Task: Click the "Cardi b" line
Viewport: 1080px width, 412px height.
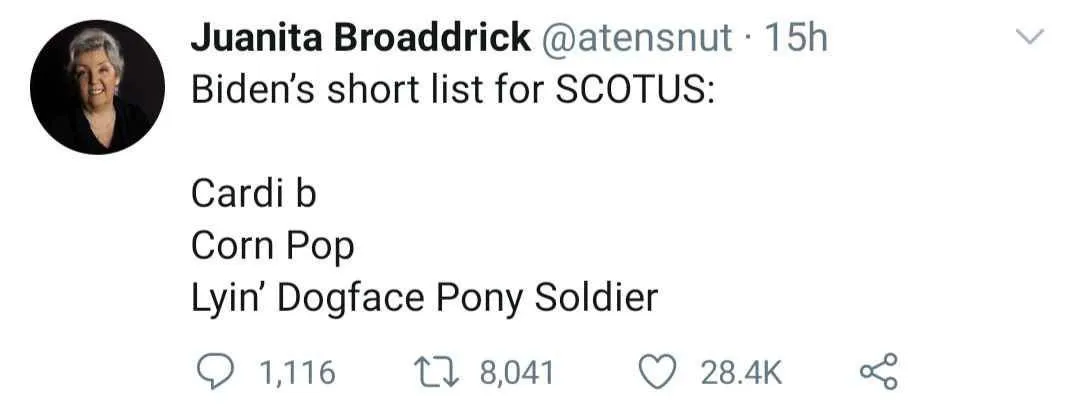Action: [x=254, y=193]
